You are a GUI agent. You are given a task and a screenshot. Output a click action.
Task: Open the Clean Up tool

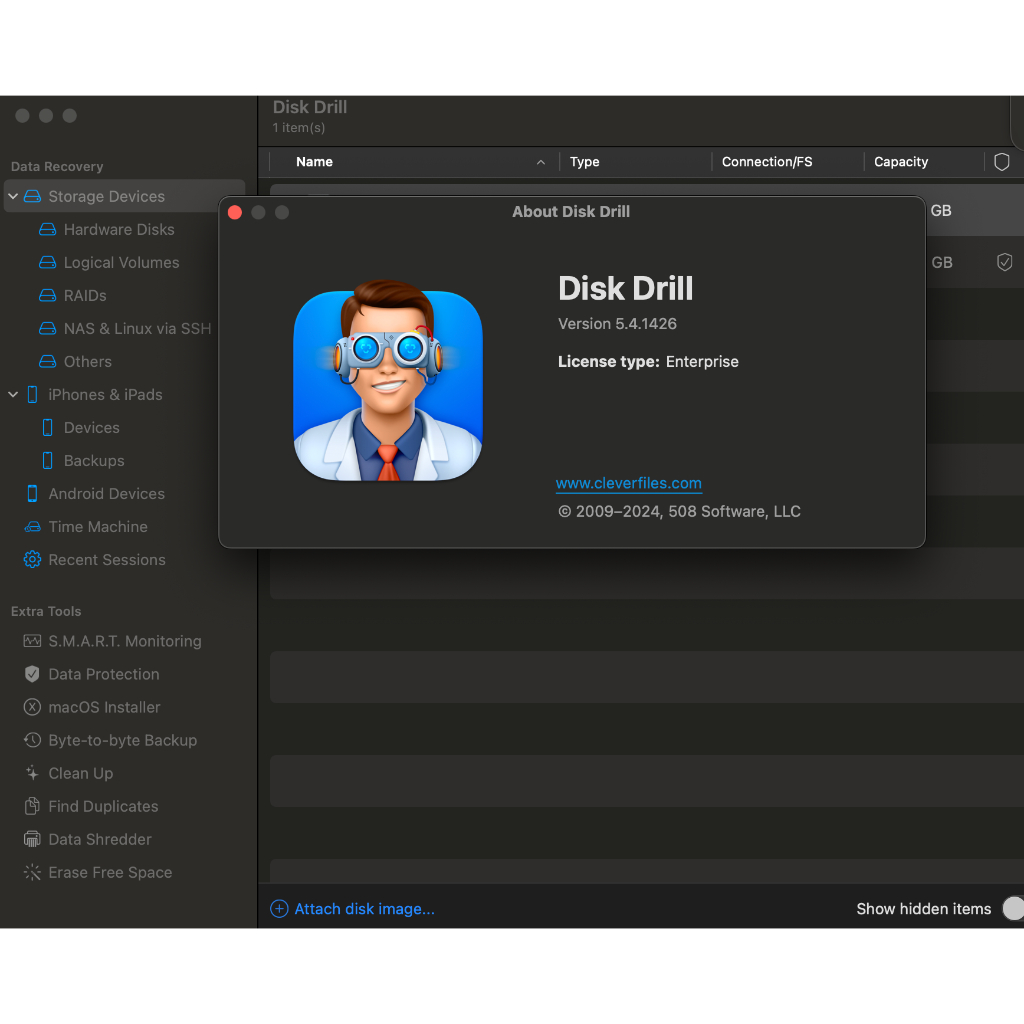[69, 773]
